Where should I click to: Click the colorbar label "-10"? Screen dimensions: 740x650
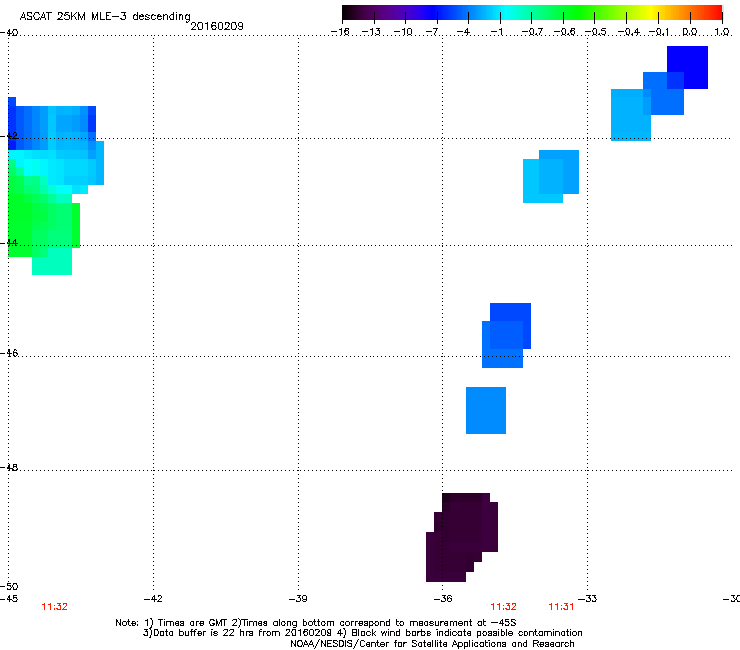coord(403,32)
